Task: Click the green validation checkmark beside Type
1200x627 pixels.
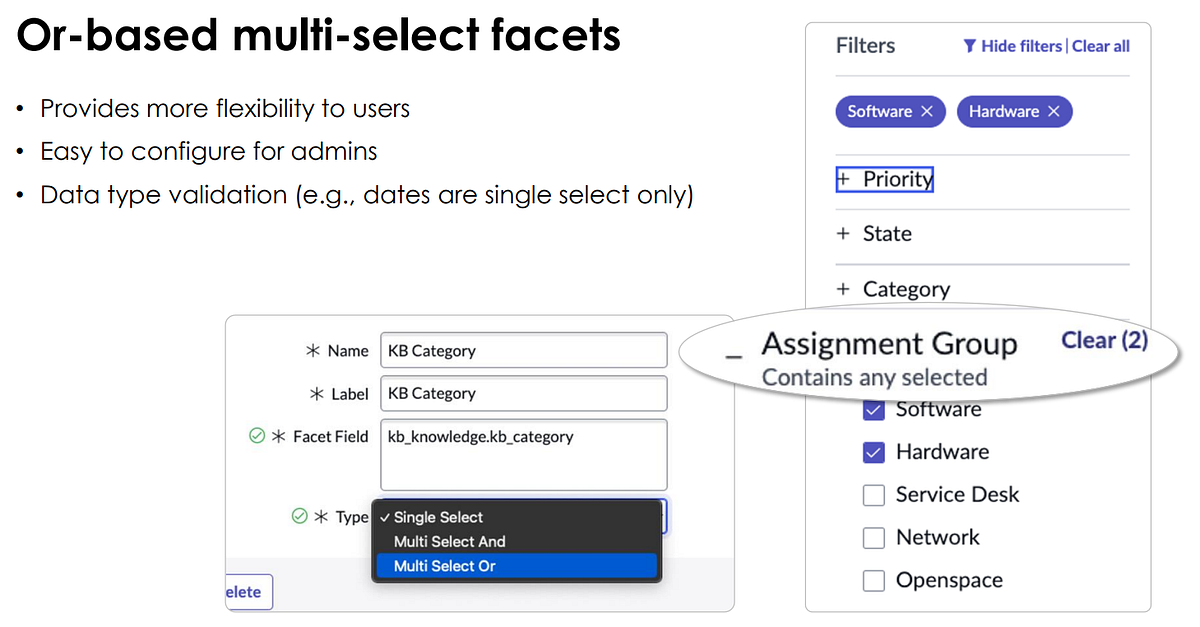Action: coord(300,517)
